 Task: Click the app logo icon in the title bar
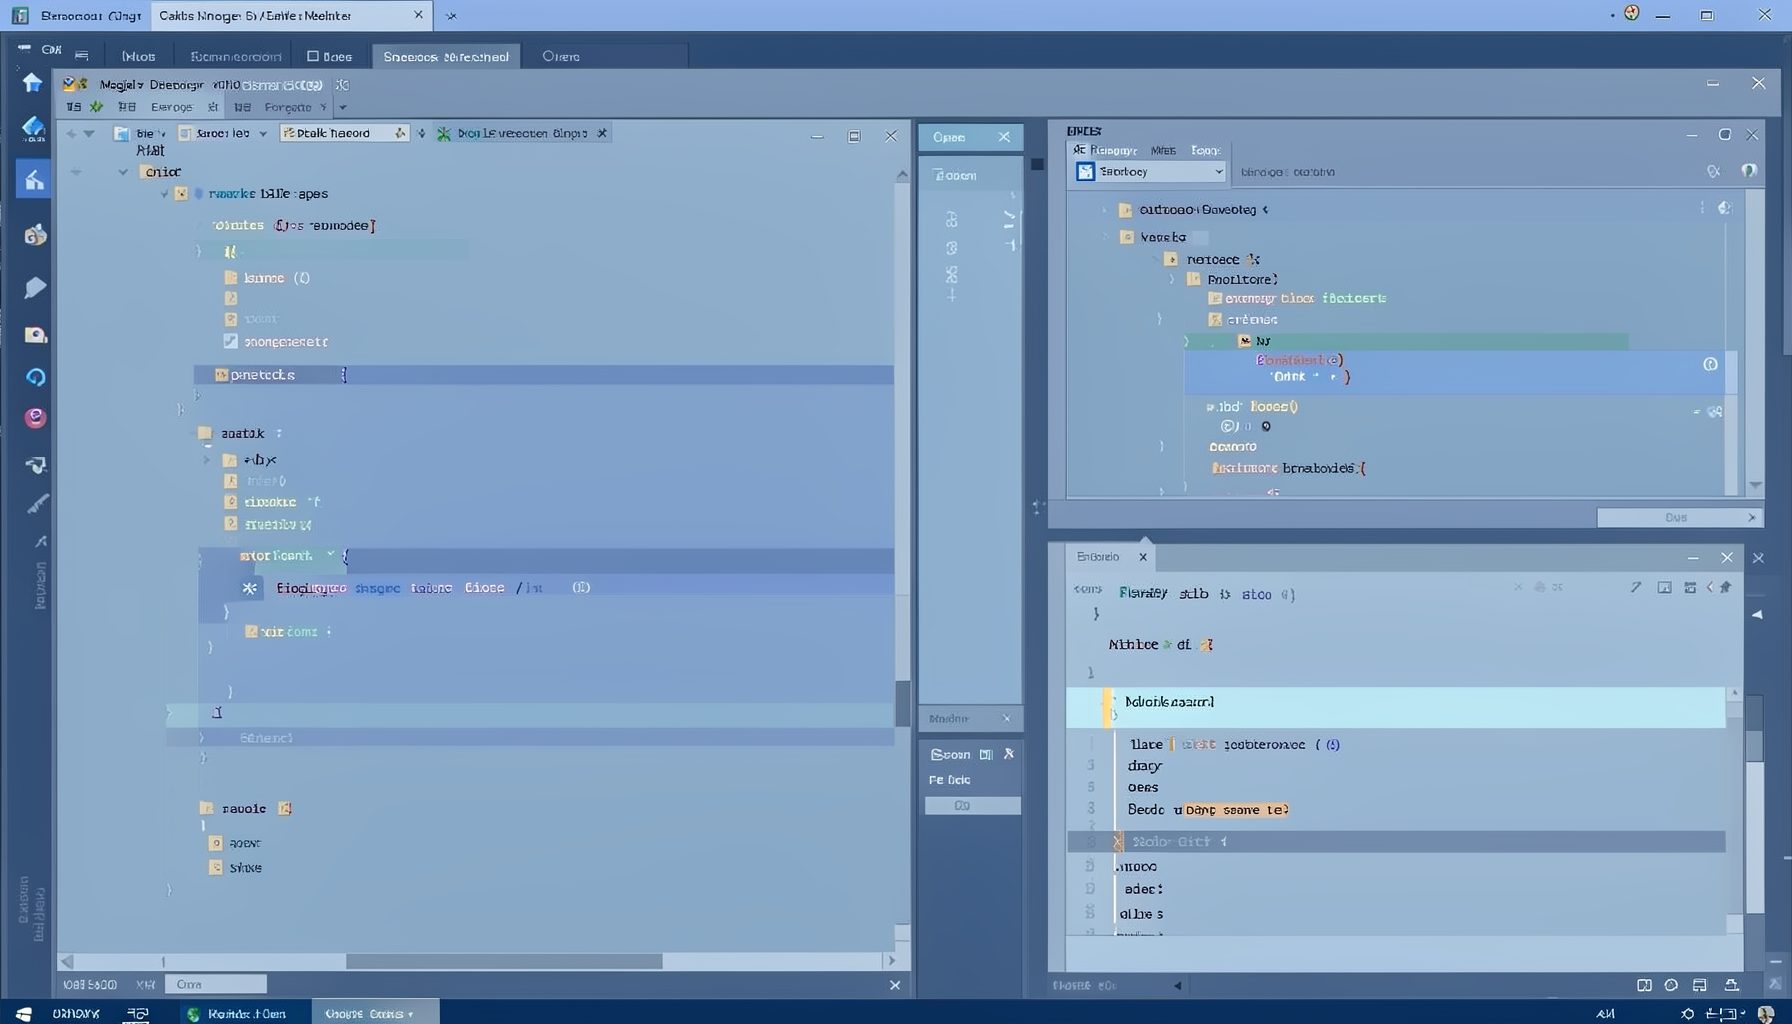[x=20, y=15]
